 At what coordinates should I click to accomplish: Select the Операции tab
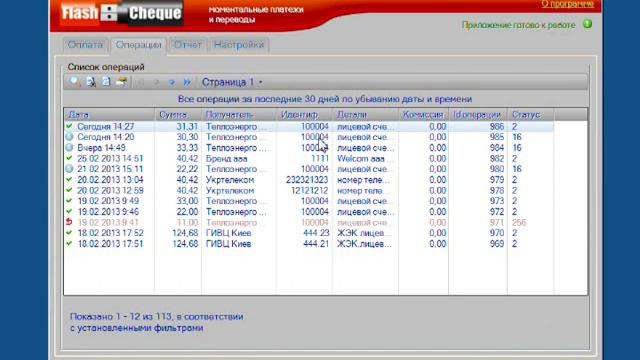coord(138,45)
